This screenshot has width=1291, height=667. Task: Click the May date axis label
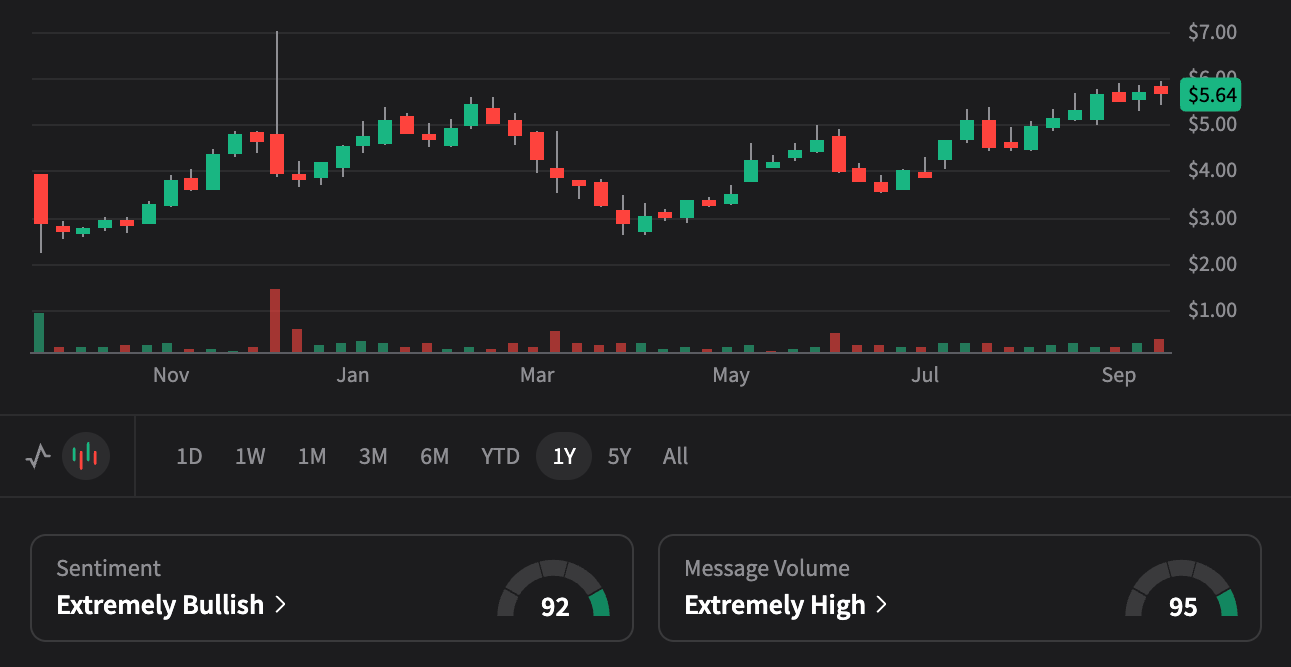click(x=731, y=375)
